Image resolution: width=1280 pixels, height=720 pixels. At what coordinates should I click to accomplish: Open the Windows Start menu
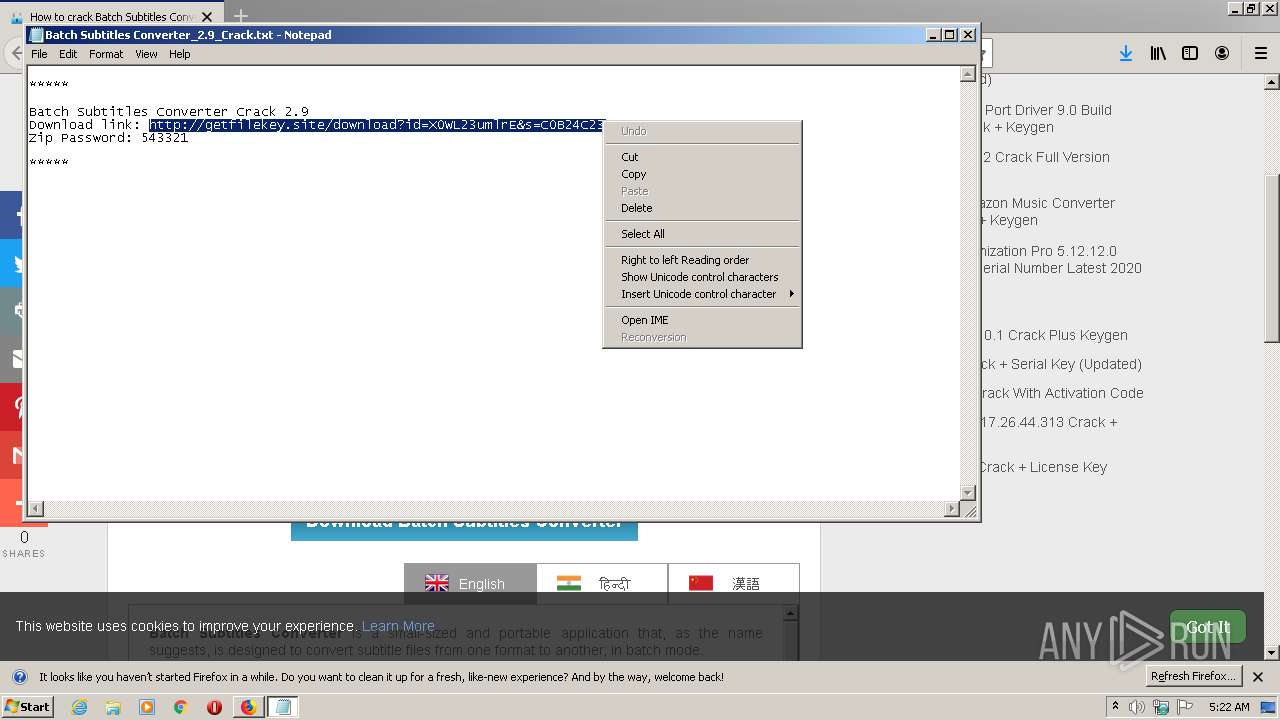pyautogui.click(x=28, y=707)
